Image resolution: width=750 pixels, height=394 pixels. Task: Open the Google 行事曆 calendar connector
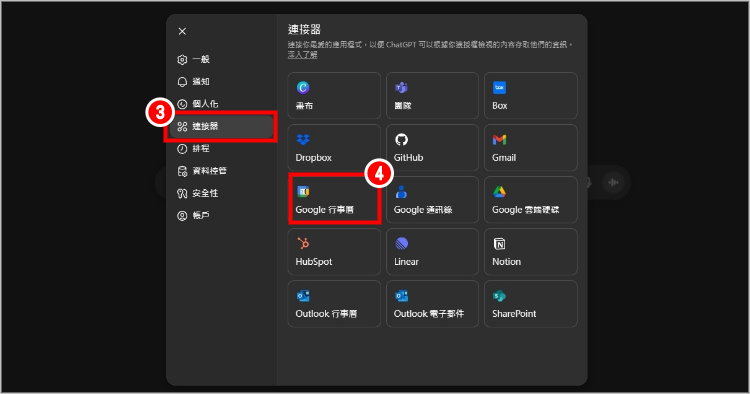(x=334, y=200)
